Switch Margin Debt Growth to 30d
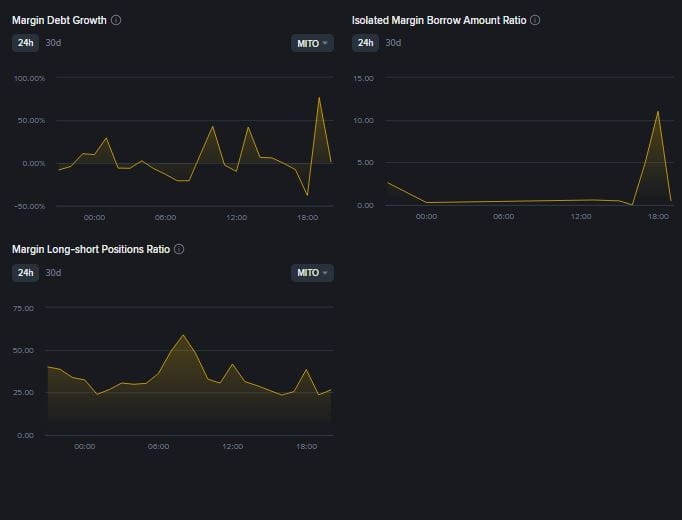682x520 pixels. [x=53, y=43]
